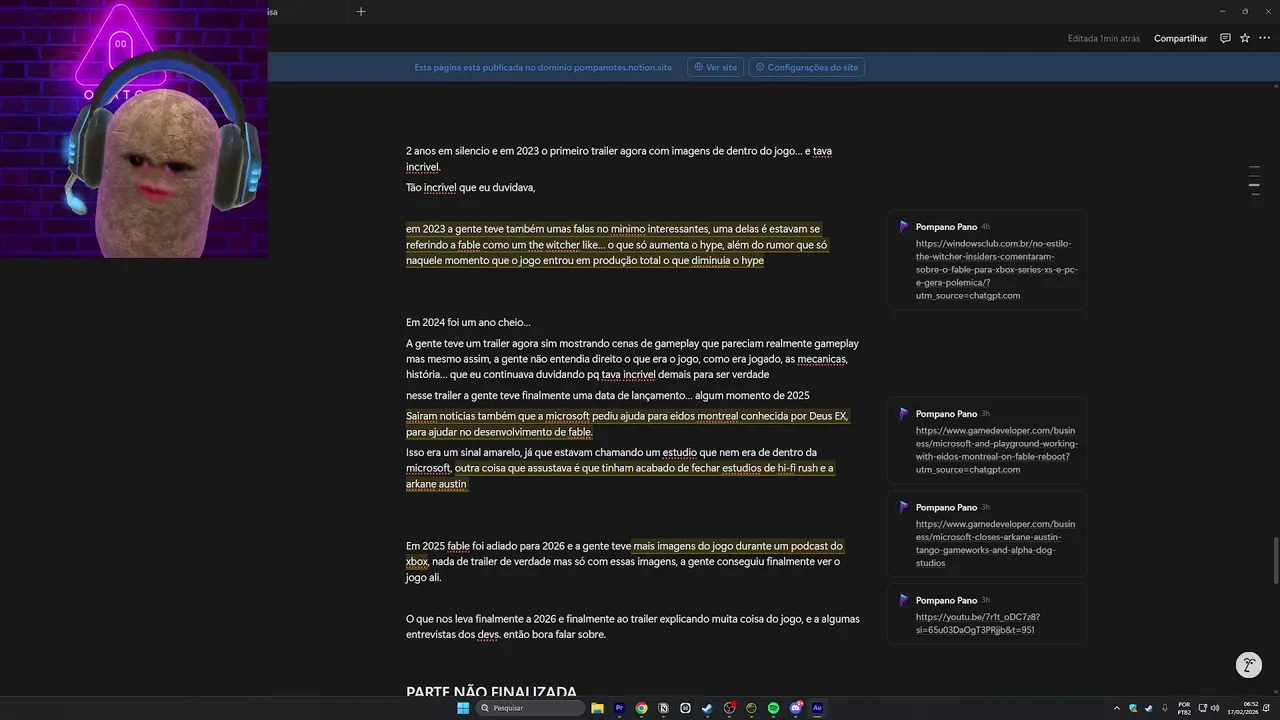This screenshot has height=720, width=1280.
Task: Click the 'Isso era um sinal amarelo' paragraph
Action: tap(619, 468)
